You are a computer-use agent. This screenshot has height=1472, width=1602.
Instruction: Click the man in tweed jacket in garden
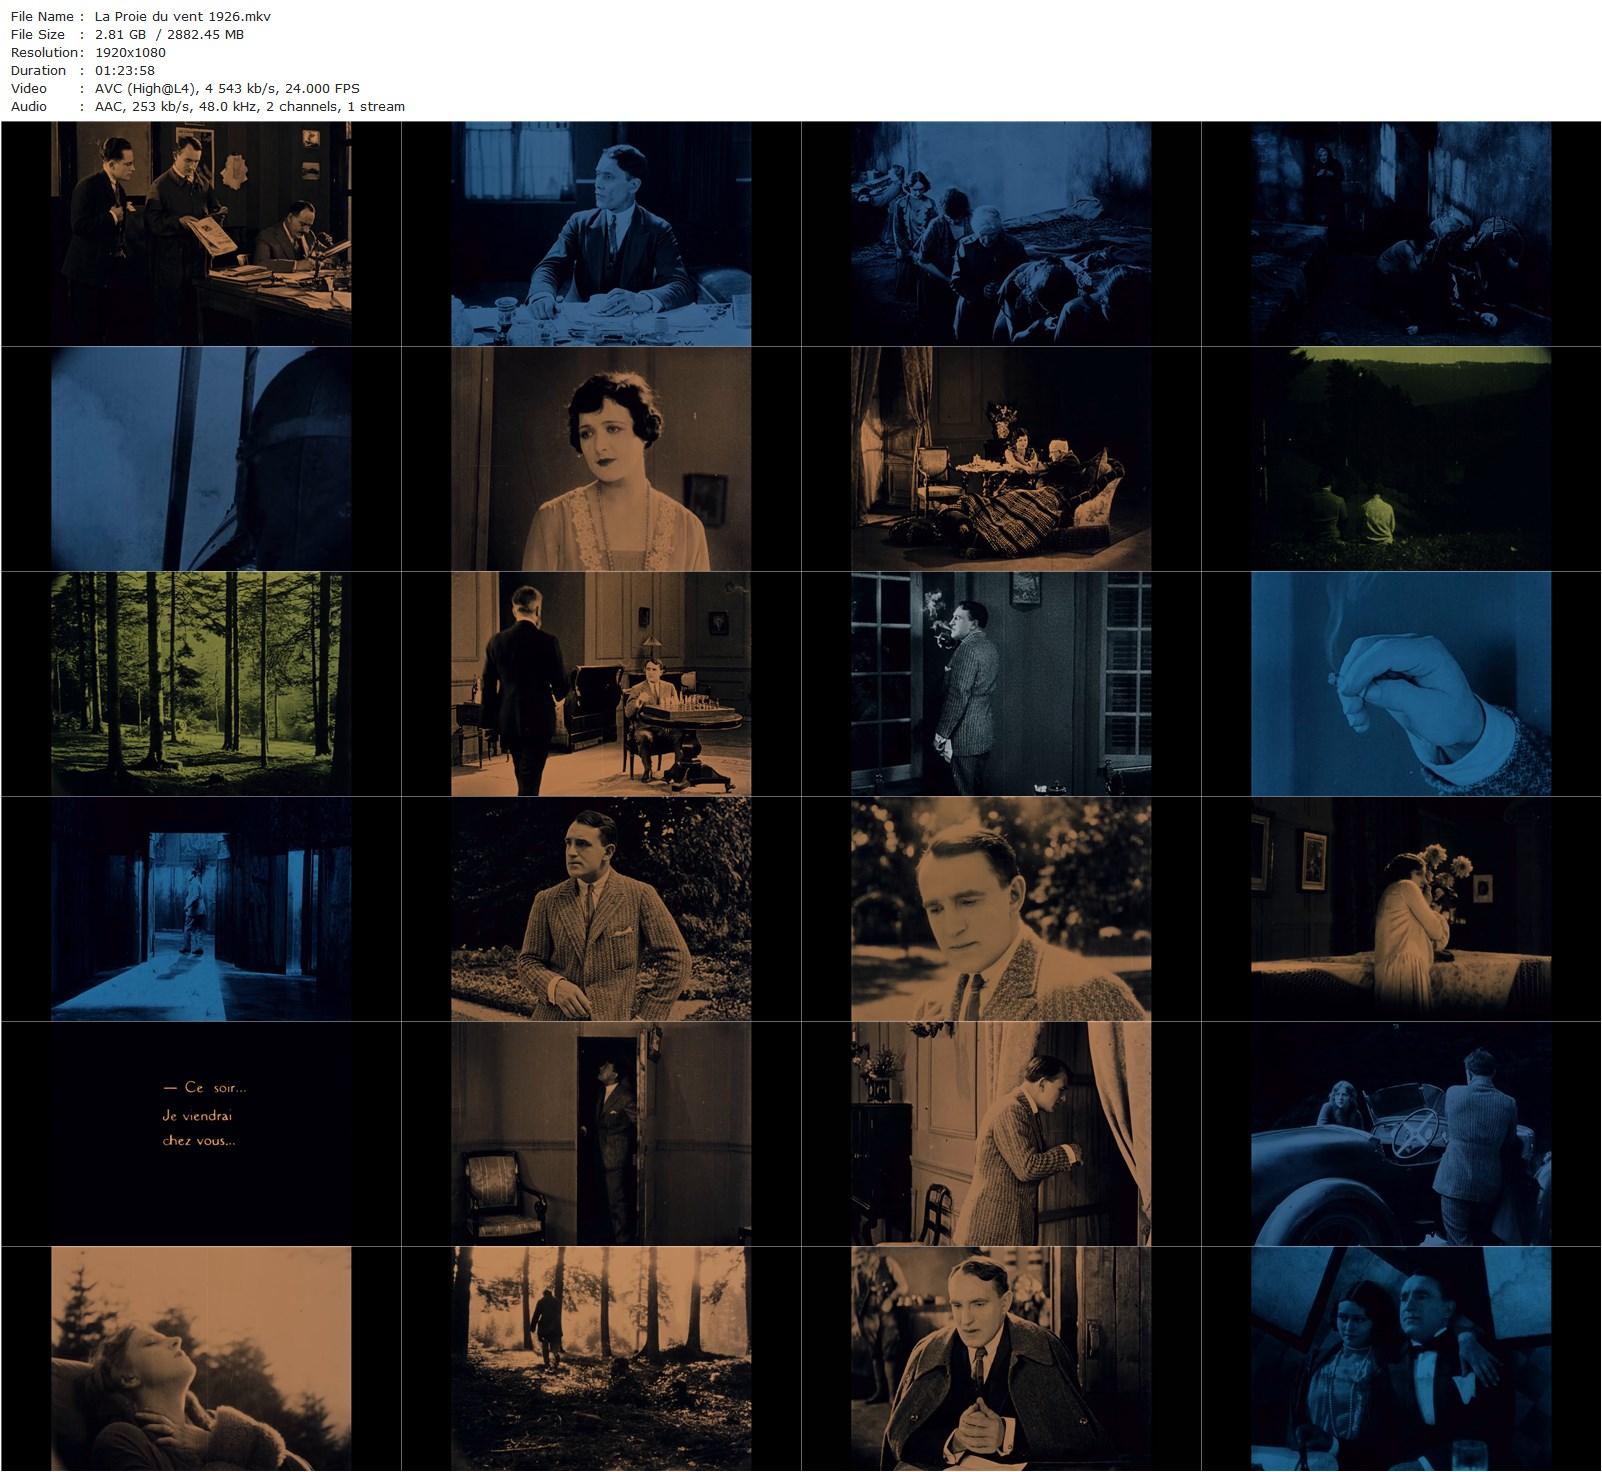pos(601,909)
